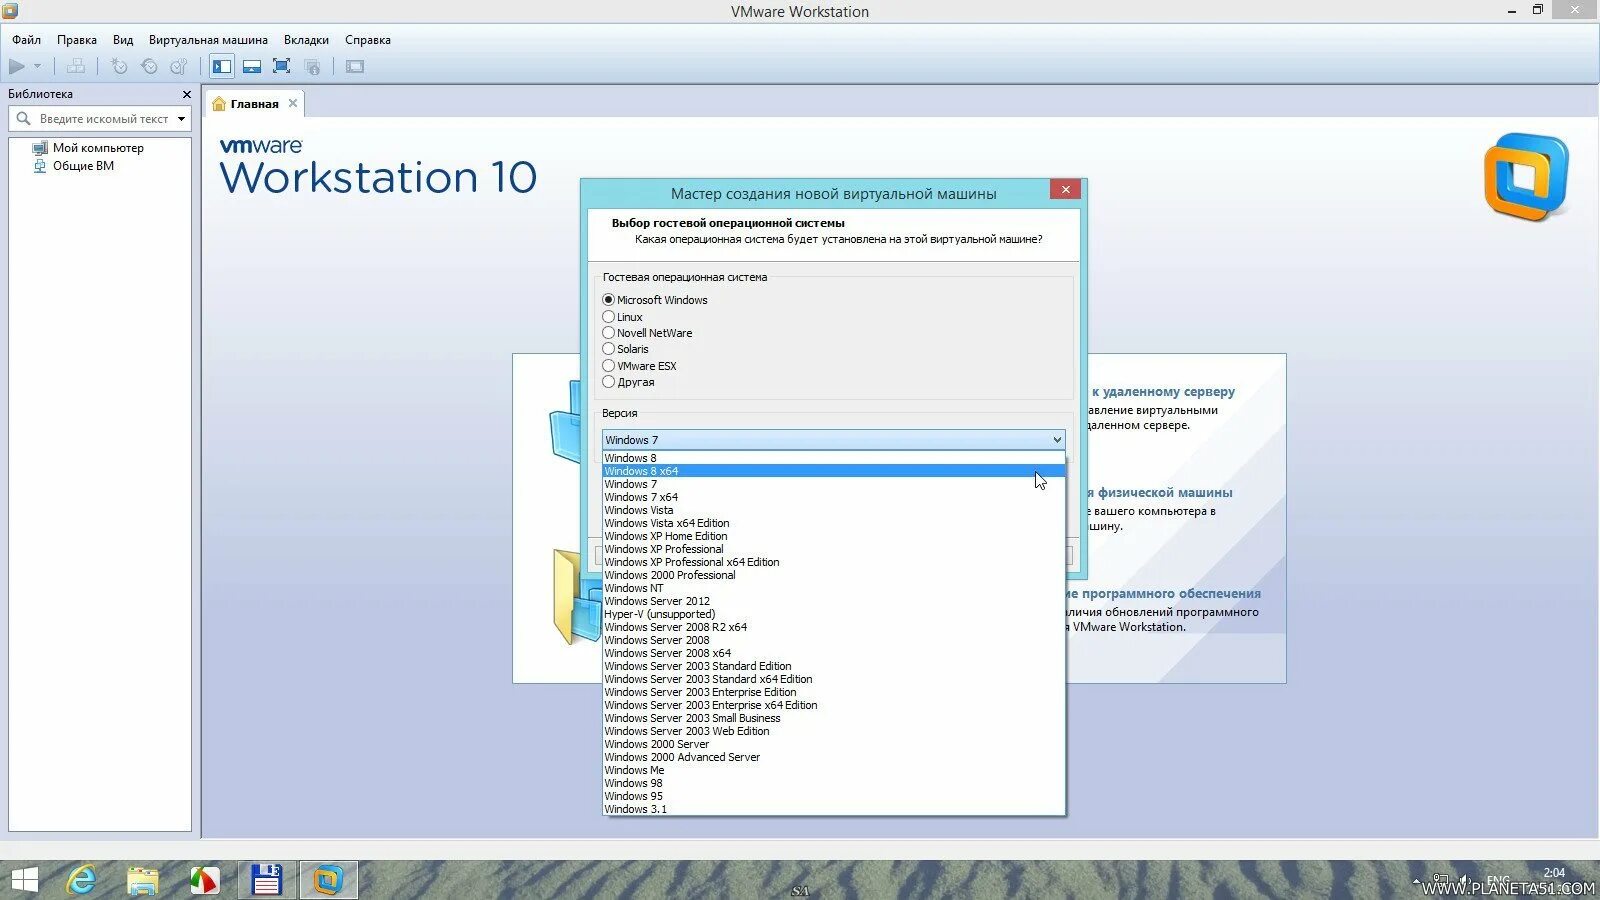Image resolution: width=1600 pixels, height=900 pixels.
Task: Open the Справка menu
Action: click(x=368, y=40)
